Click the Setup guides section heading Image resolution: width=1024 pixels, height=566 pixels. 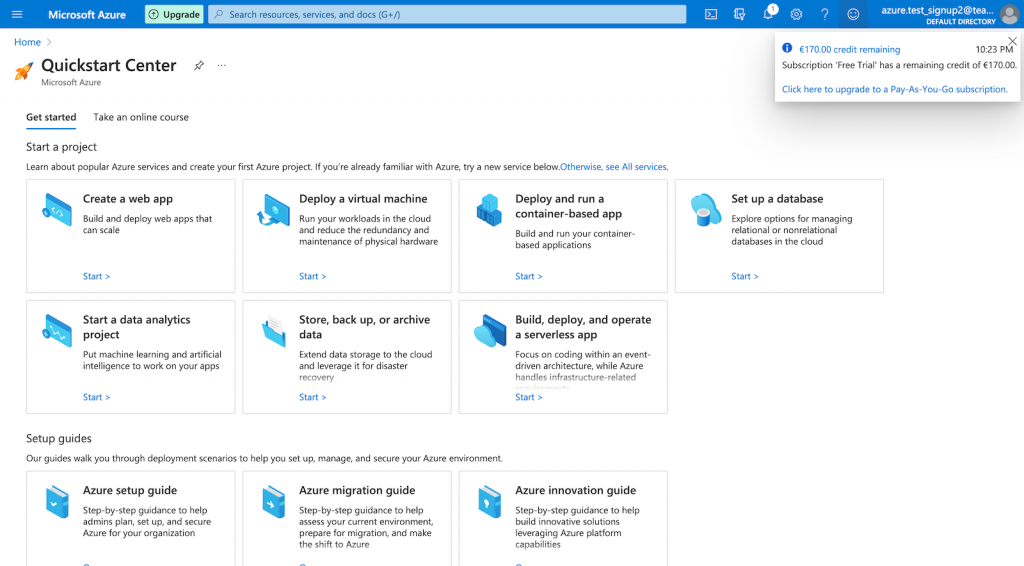pos(59,439)
